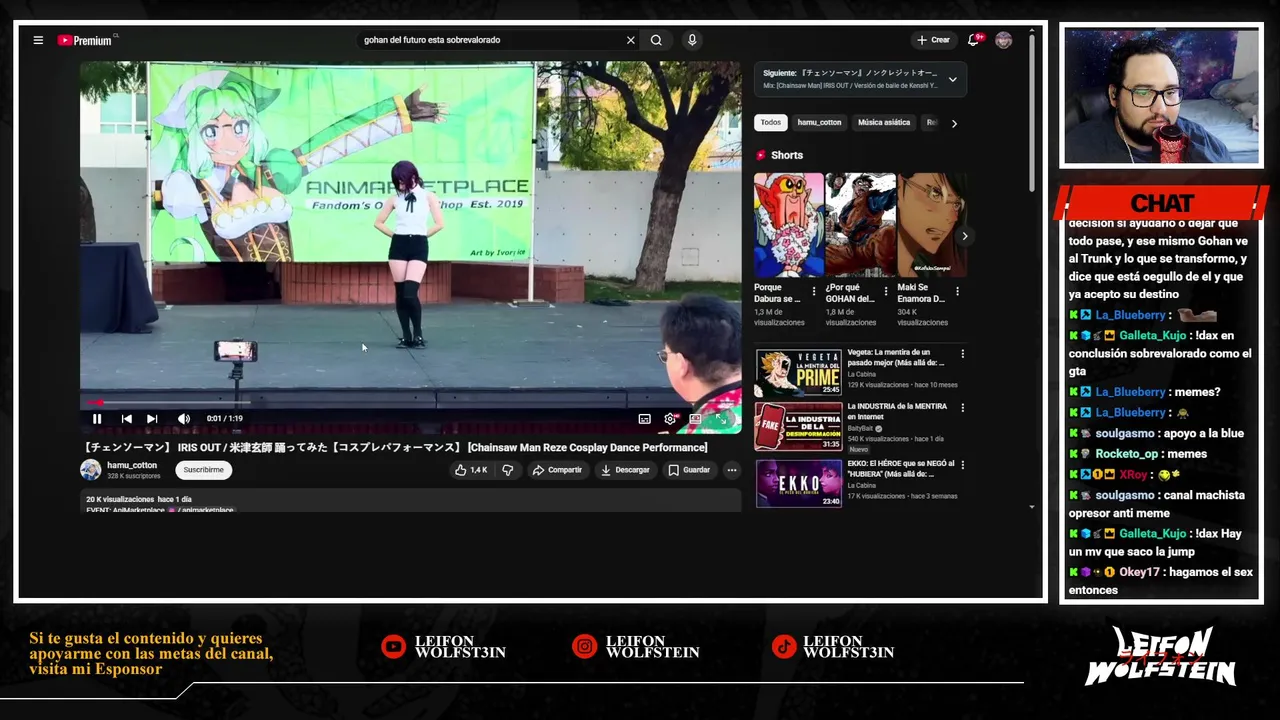The image size is (1280, 720).
Task: Select the Todos filter chip
Action: [770, 123]
